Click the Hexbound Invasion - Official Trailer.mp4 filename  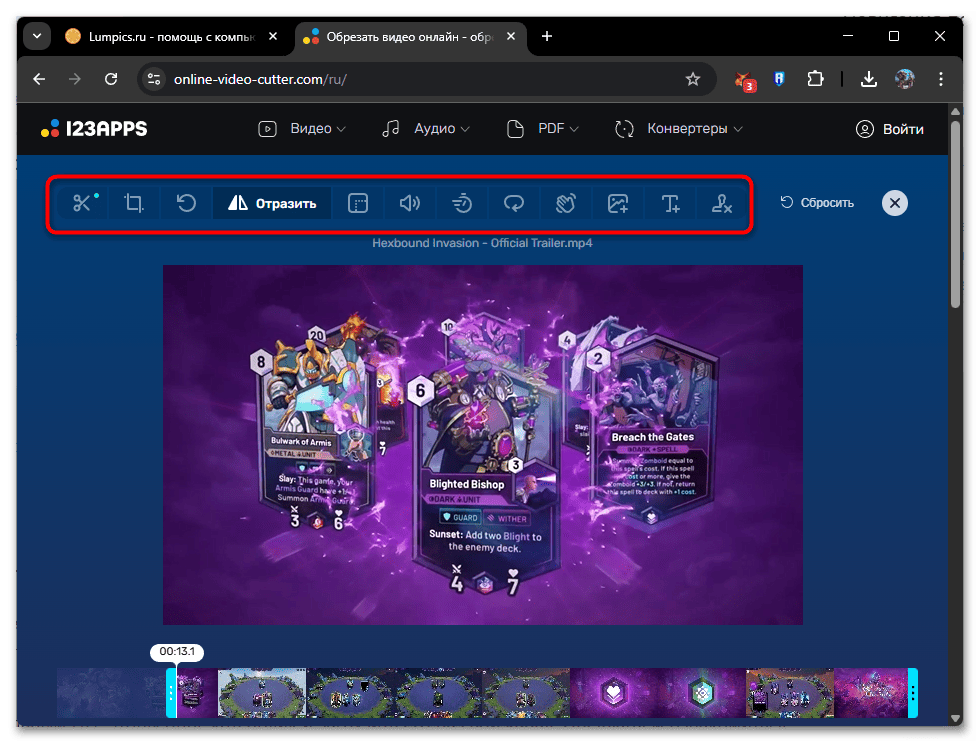[482, 243]
